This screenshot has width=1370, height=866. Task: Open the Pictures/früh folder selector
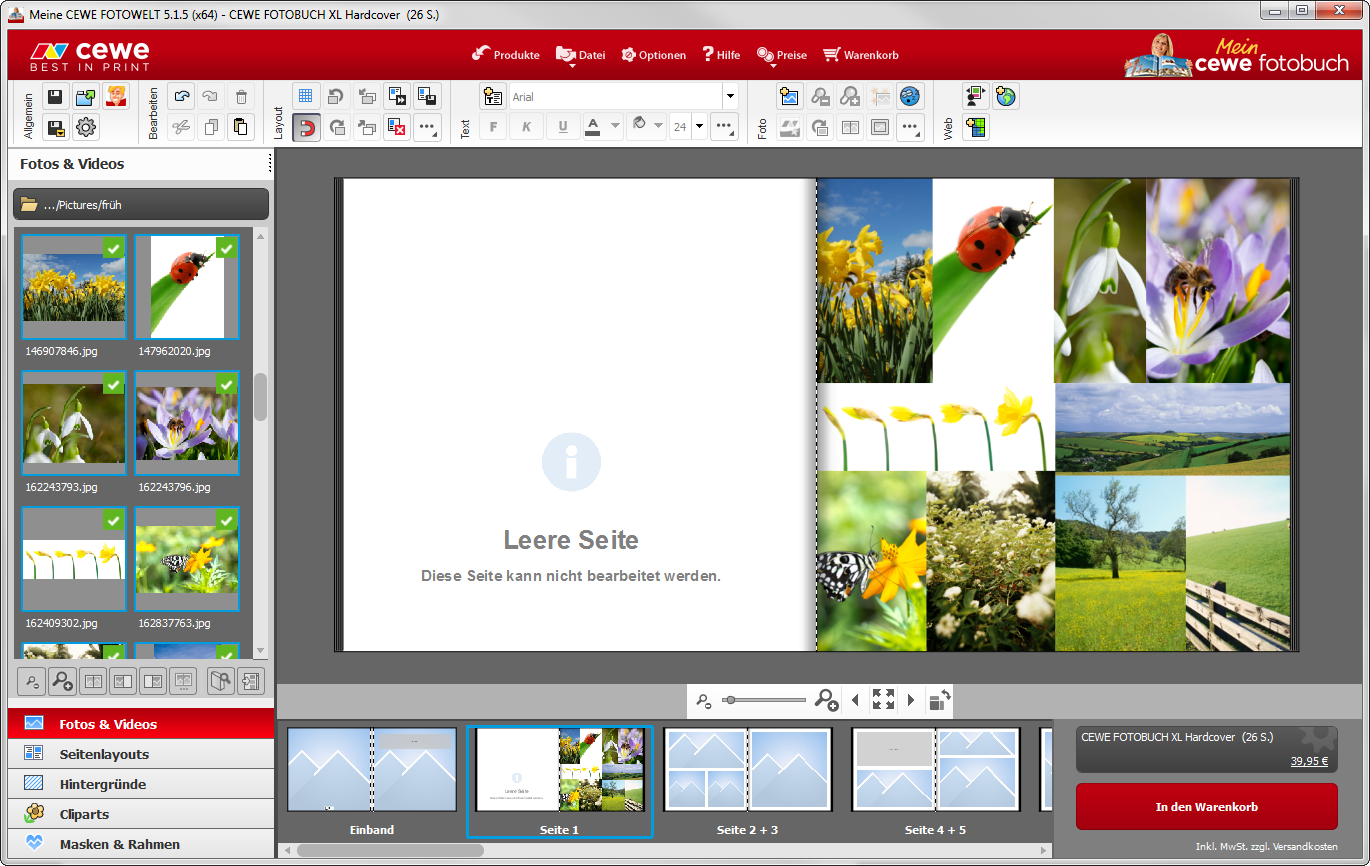pos(141,204)
